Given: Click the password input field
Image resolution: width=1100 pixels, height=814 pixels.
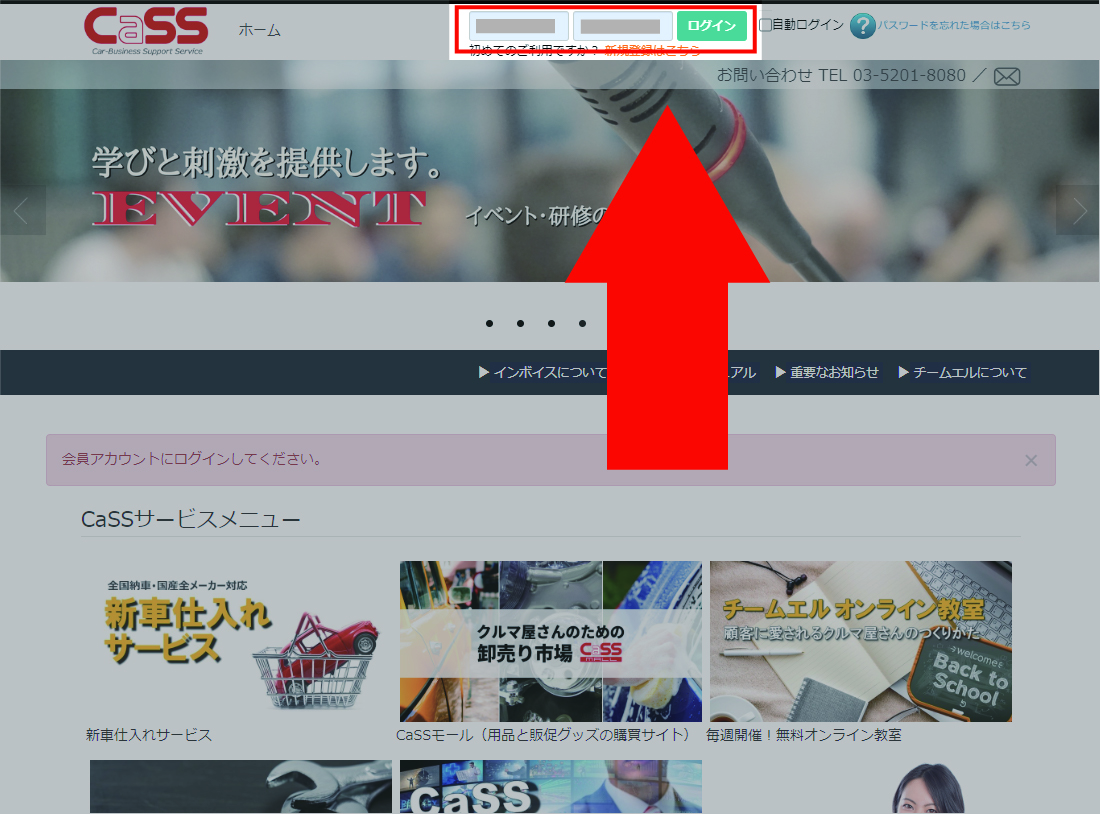Looking at the screenshot, I should 622,26.
